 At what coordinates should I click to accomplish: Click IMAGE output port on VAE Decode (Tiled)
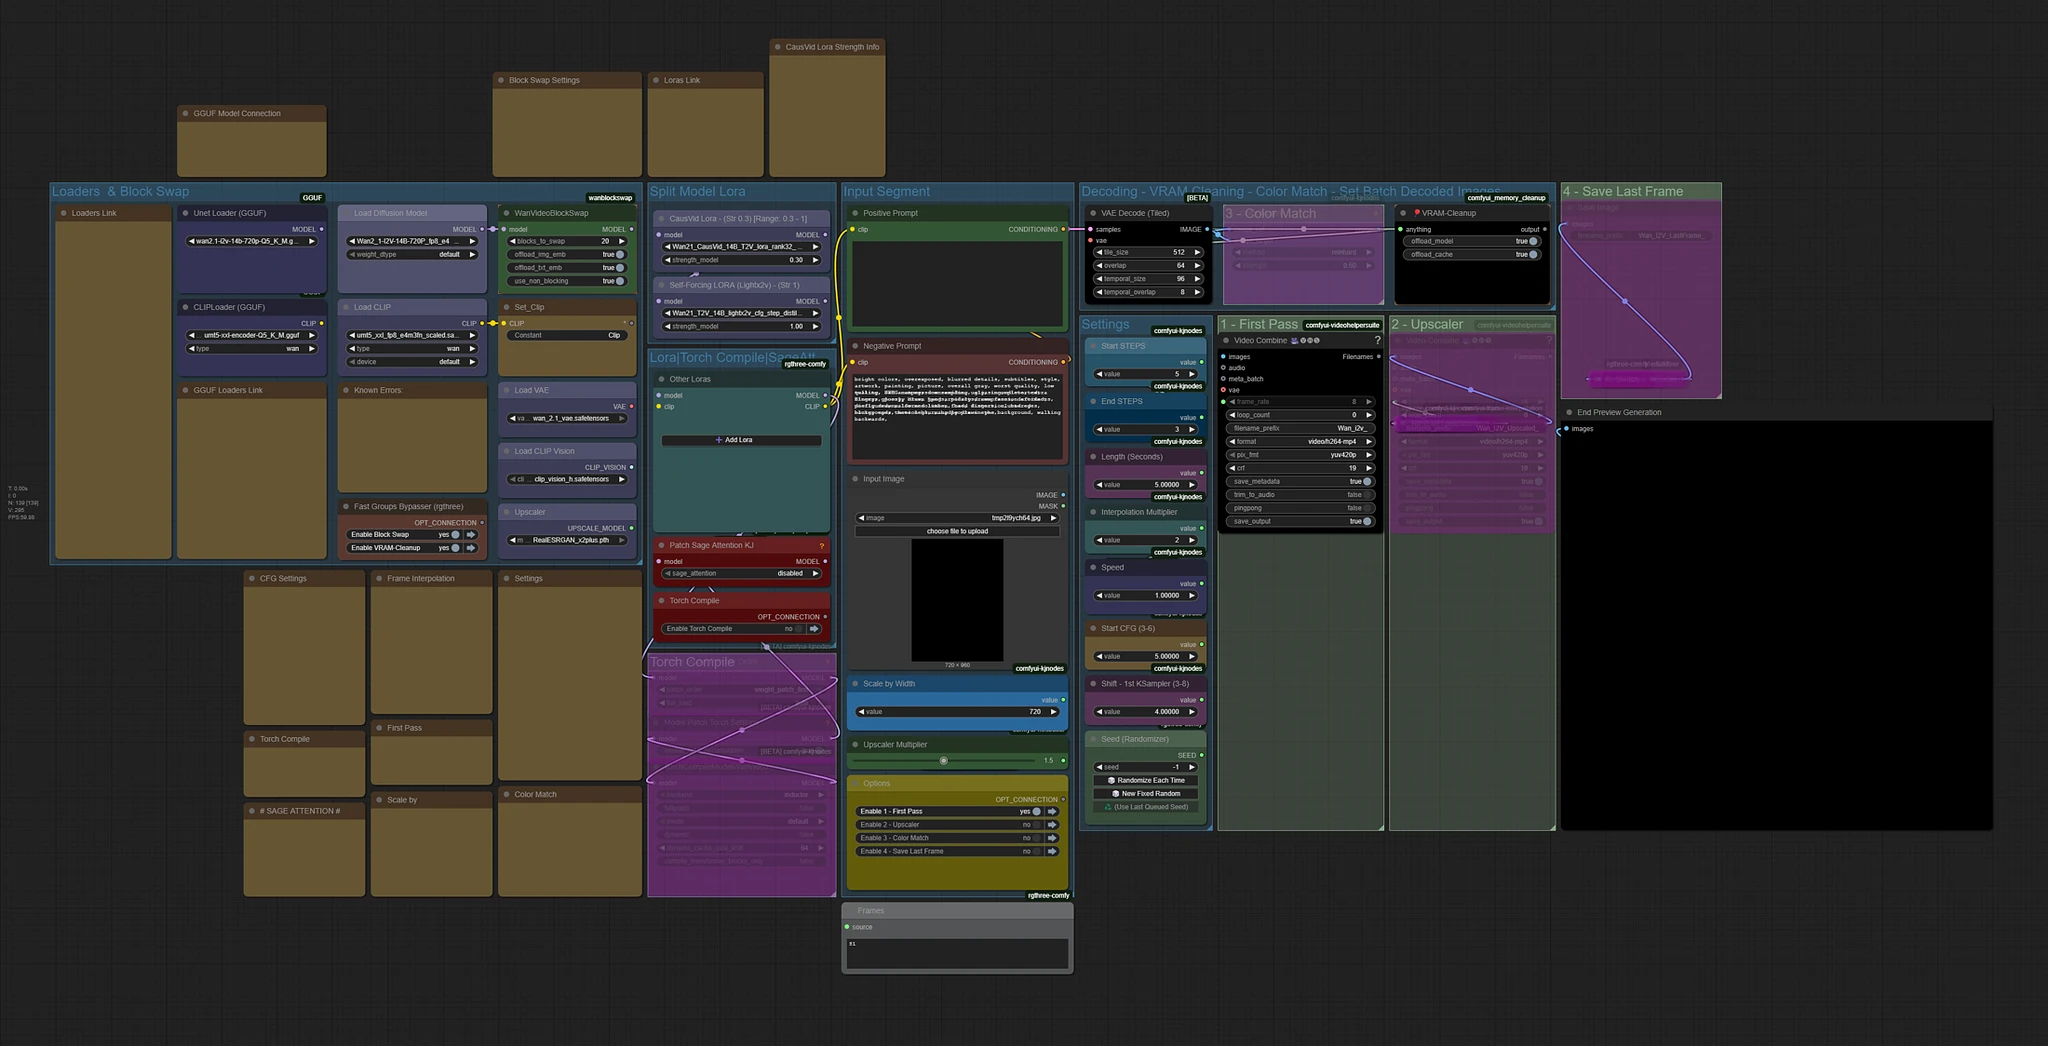tap(1207, 229)
